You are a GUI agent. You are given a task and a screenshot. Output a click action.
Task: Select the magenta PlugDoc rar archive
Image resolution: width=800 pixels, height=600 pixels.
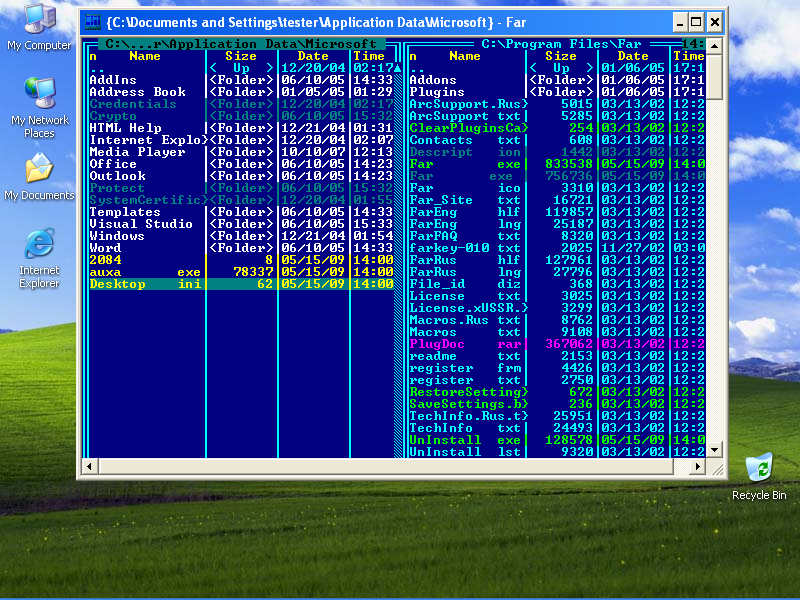pyautogui.click(x=557, y=344)
